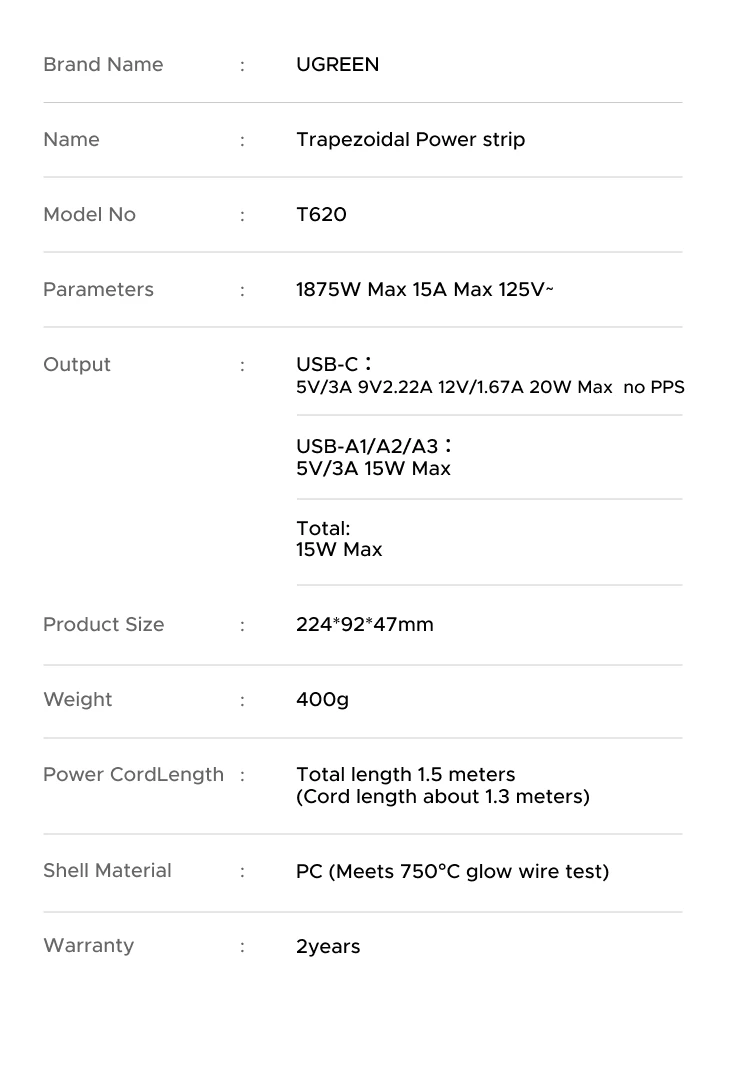Select the T620 model number
The height and width of the screenshot is (1081, 750).
pyautogui.click(x=321, y=214)
